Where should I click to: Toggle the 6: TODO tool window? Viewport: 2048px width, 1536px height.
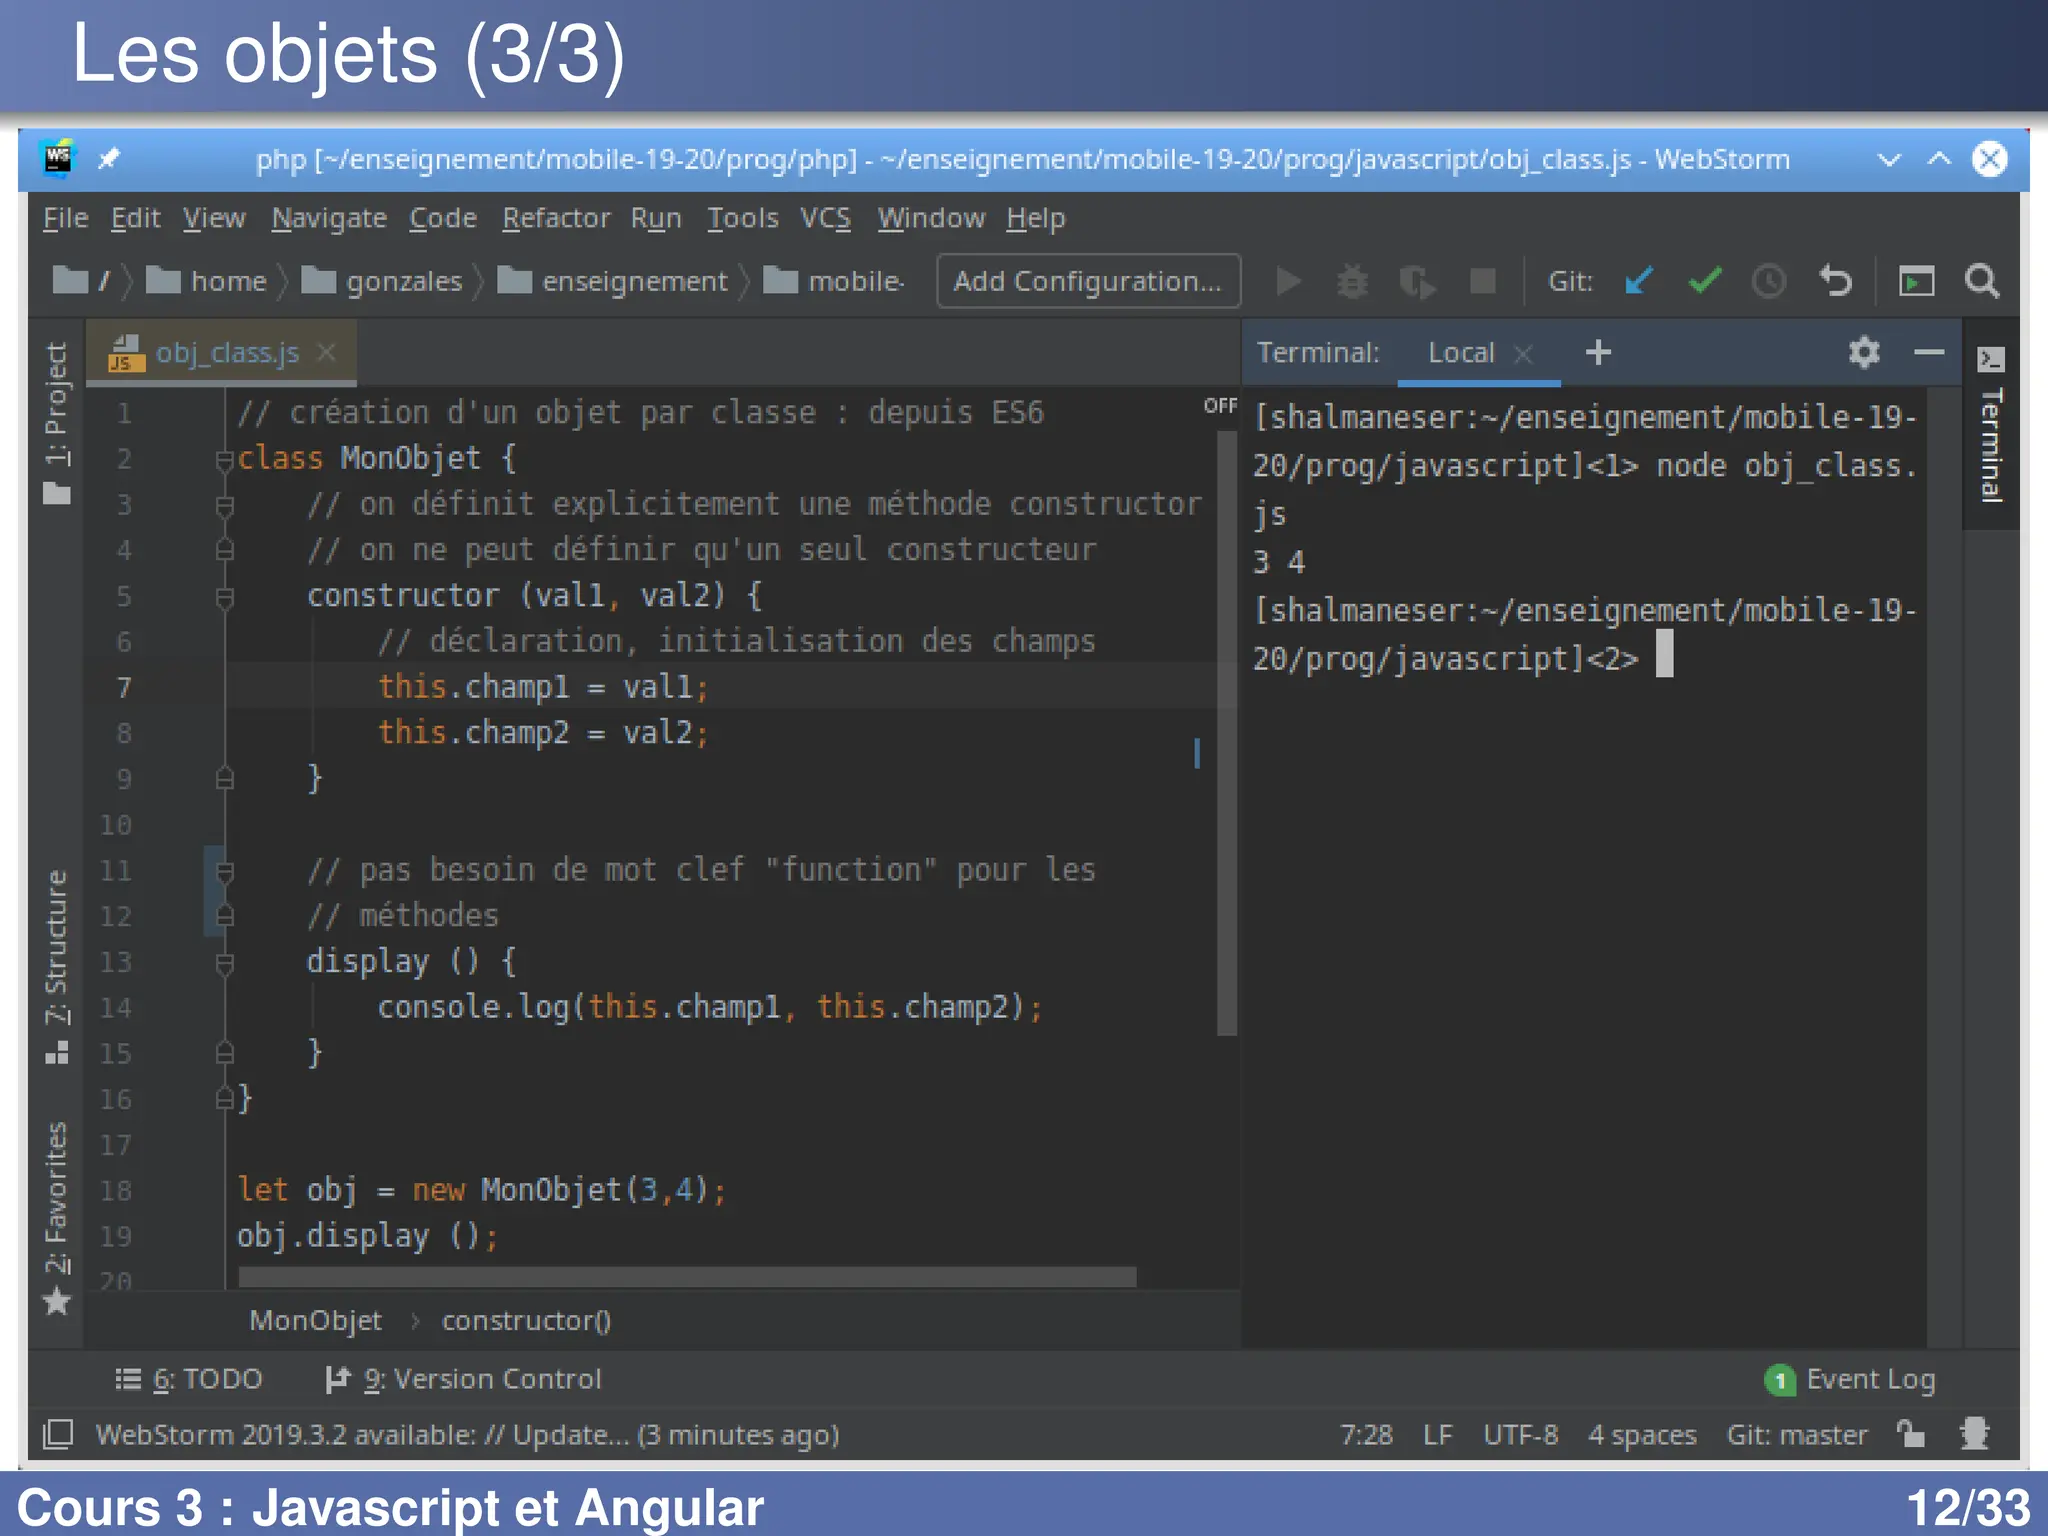pyautogui.click(x=189, y=1380)
